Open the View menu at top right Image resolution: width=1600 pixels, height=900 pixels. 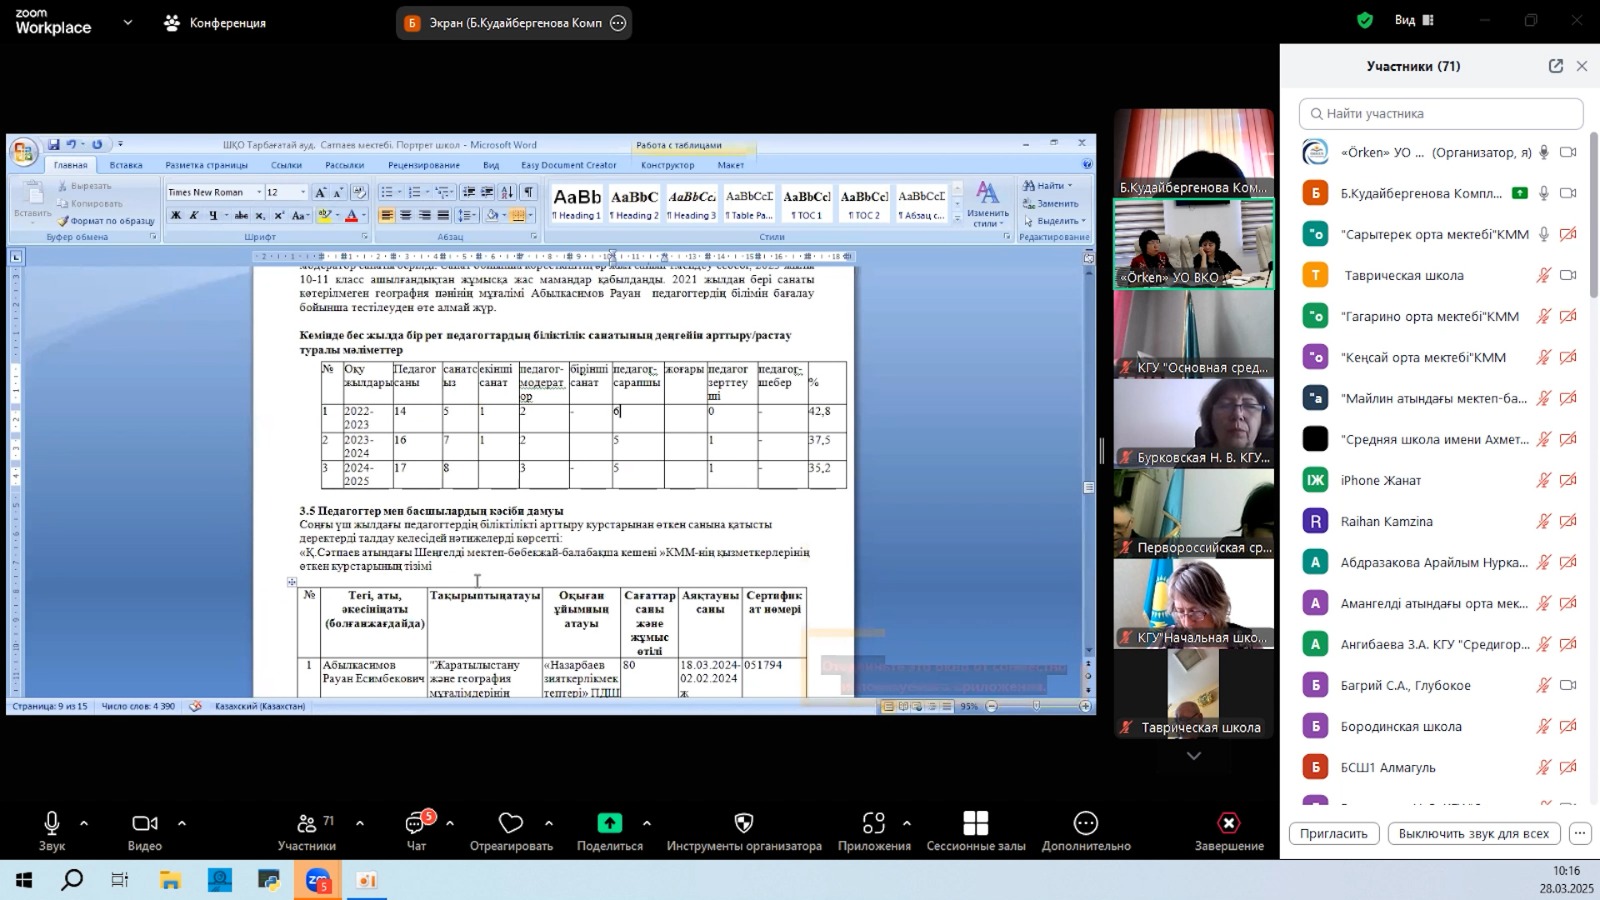click(1414, 20)
